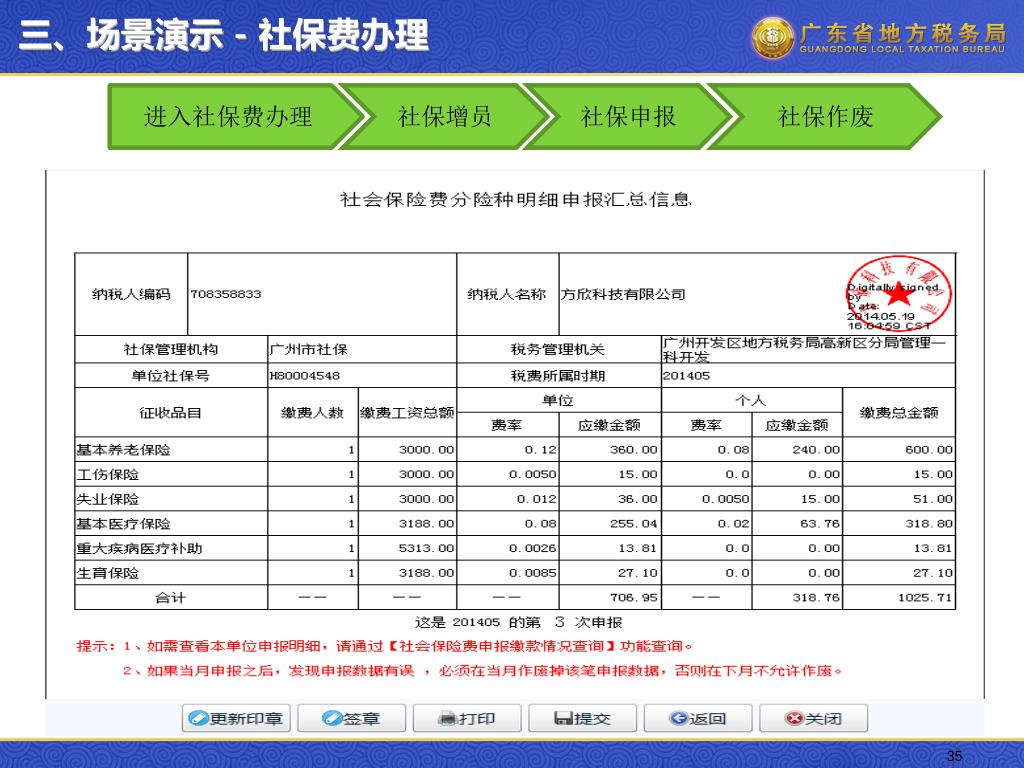Click the 这是 201405 的第 3 次申报 line
The height and width of the screenshot is (768, 1024).
[x=519, y=622]
